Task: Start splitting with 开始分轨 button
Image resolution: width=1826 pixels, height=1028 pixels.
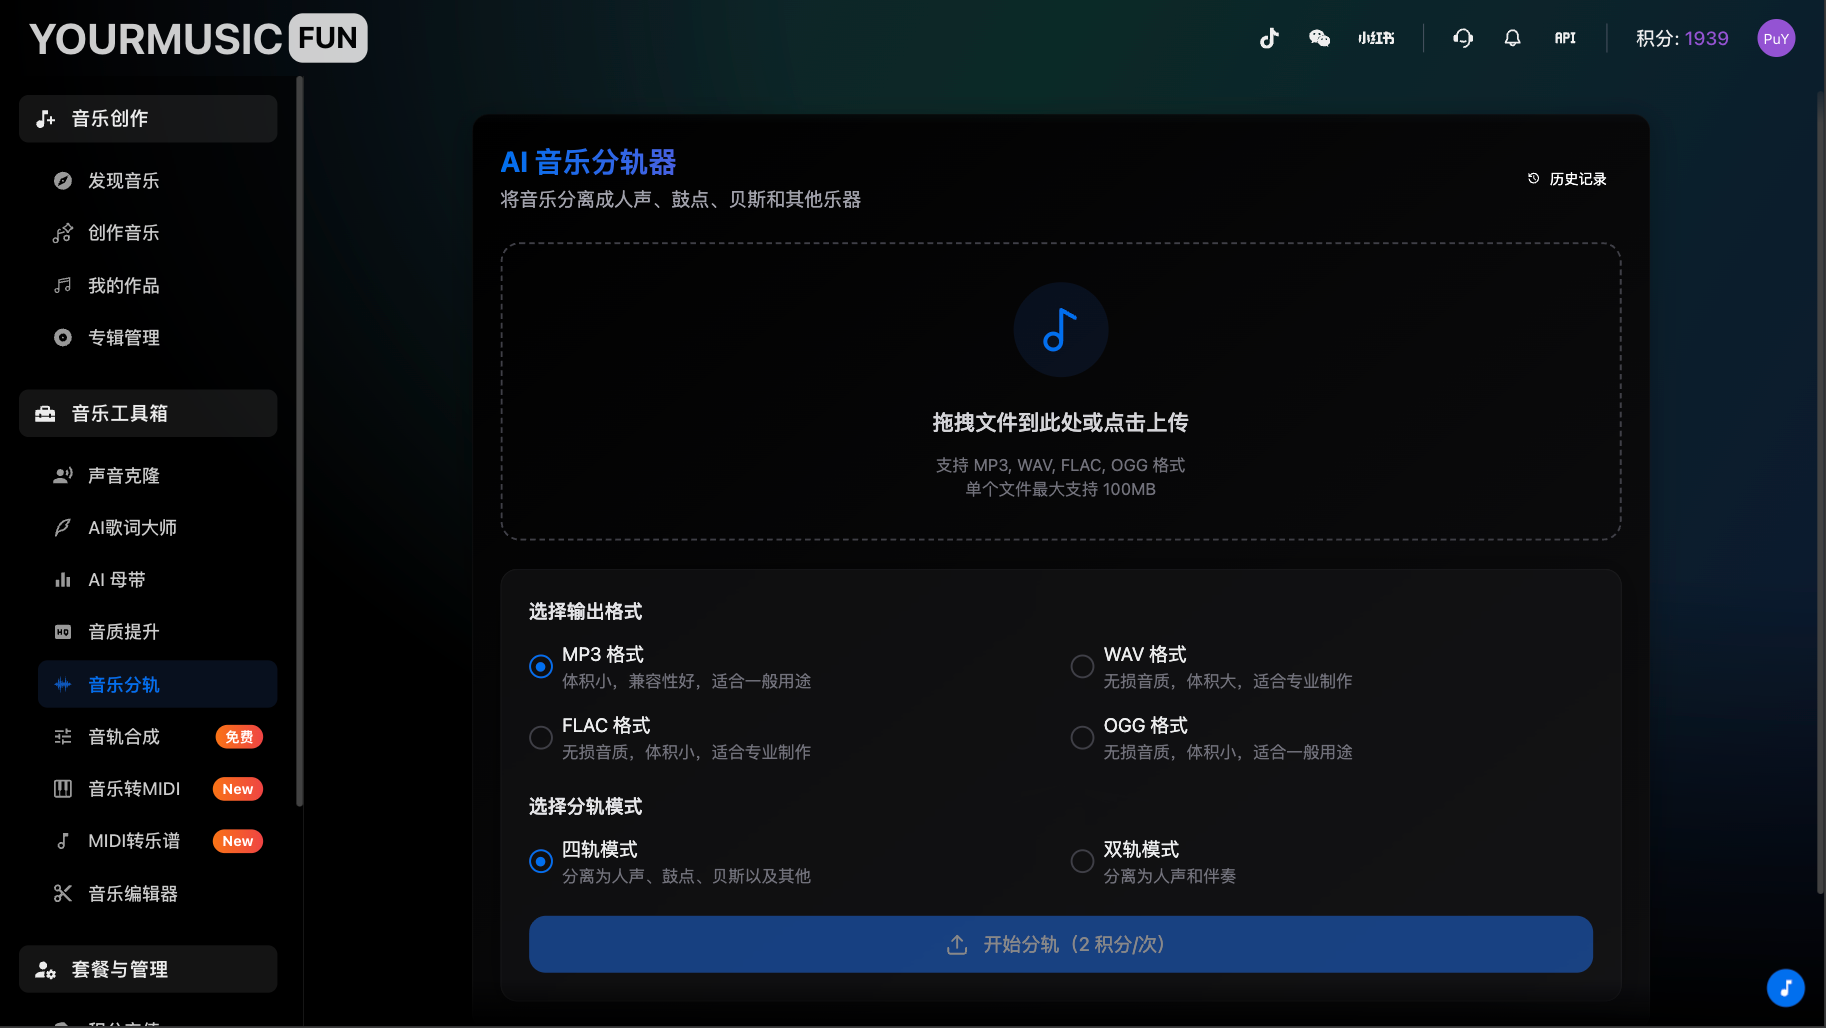Action: coord(1060,944)
